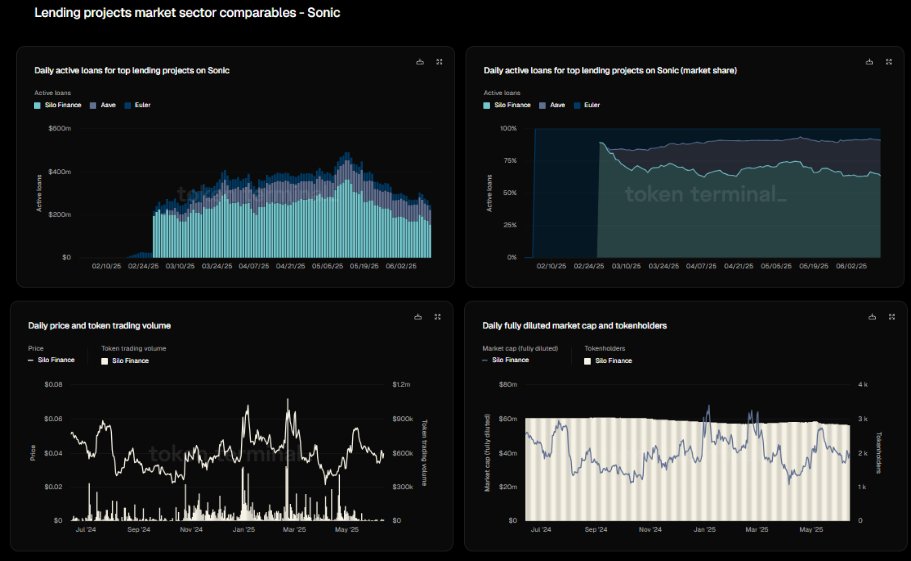Click the 'Token trading volume' legend heading

tap(134, 348)
